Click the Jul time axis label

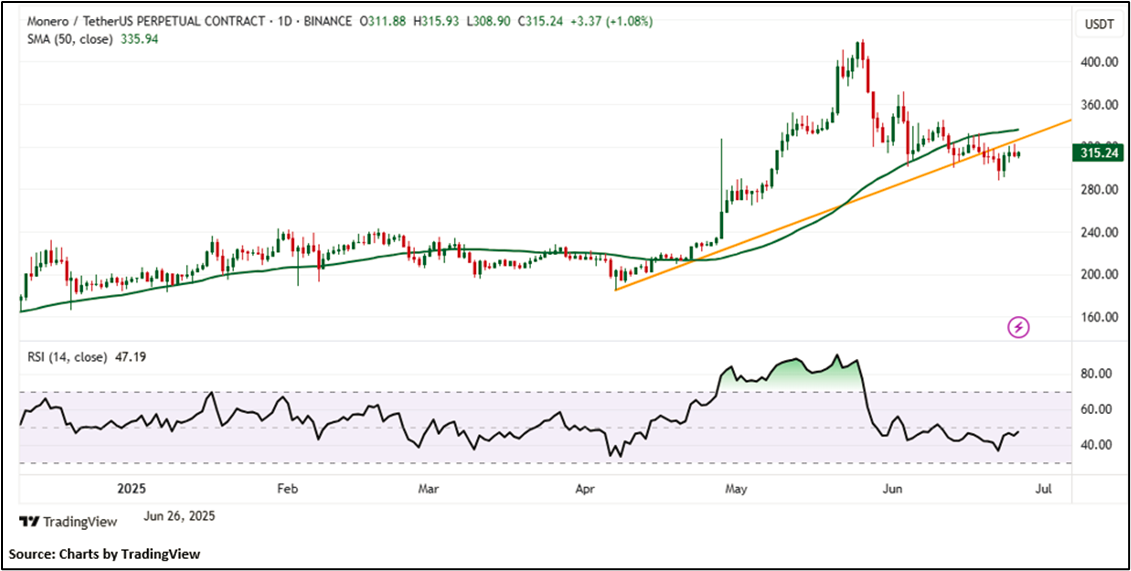pos(1042,489)
